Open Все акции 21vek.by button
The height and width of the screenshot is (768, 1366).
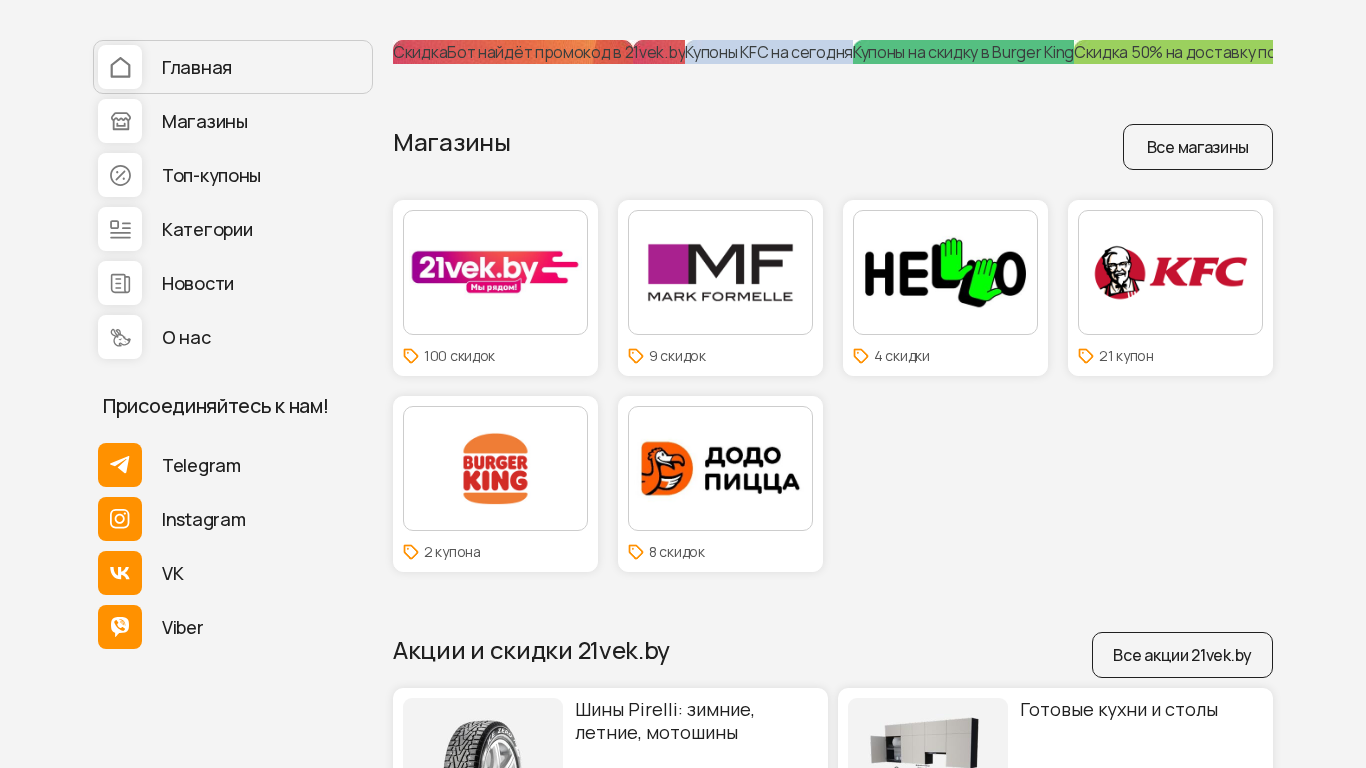pos(1181,655)
